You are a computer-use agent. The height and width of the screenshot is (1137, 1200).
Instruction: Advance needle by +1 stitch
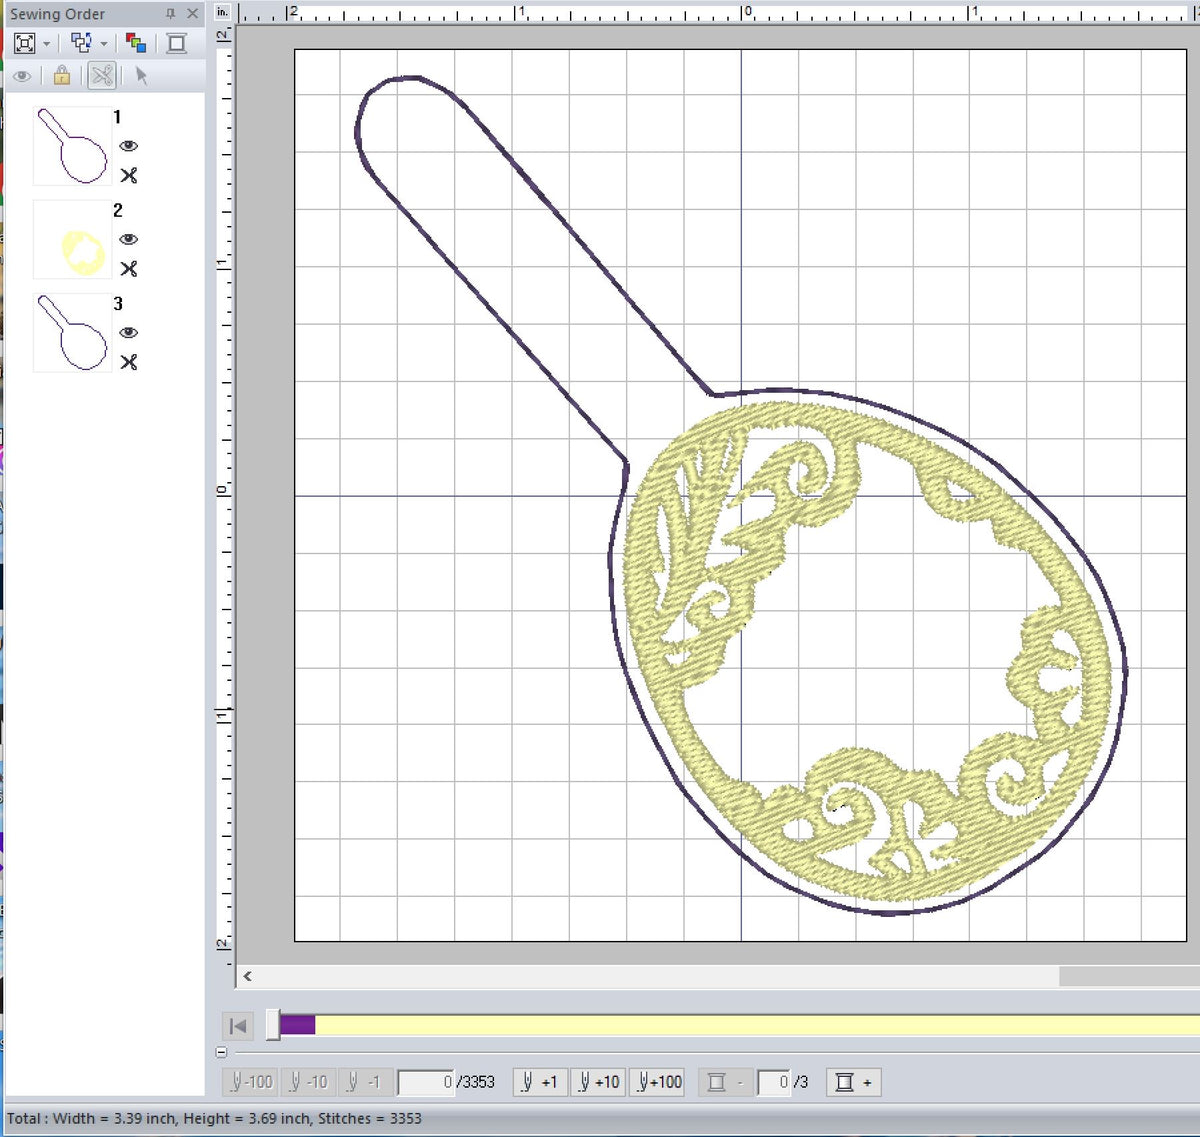pyautogui.click(x=540, y=1082)
